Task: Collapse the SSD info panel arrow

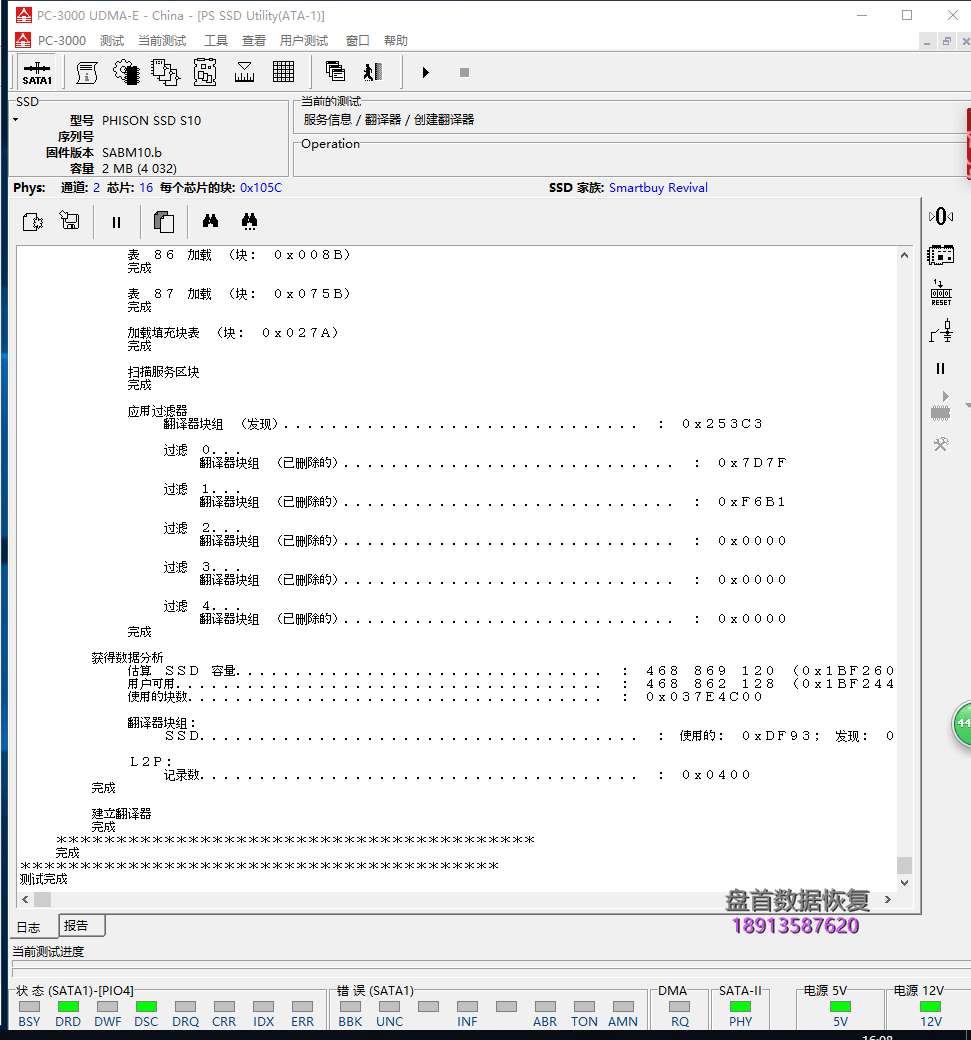Action: tap(15, 120)
